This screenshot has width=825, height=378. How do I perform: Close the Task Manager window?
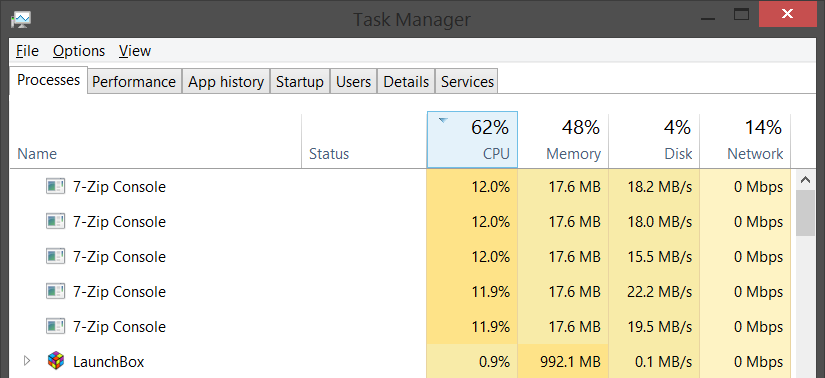787,14
